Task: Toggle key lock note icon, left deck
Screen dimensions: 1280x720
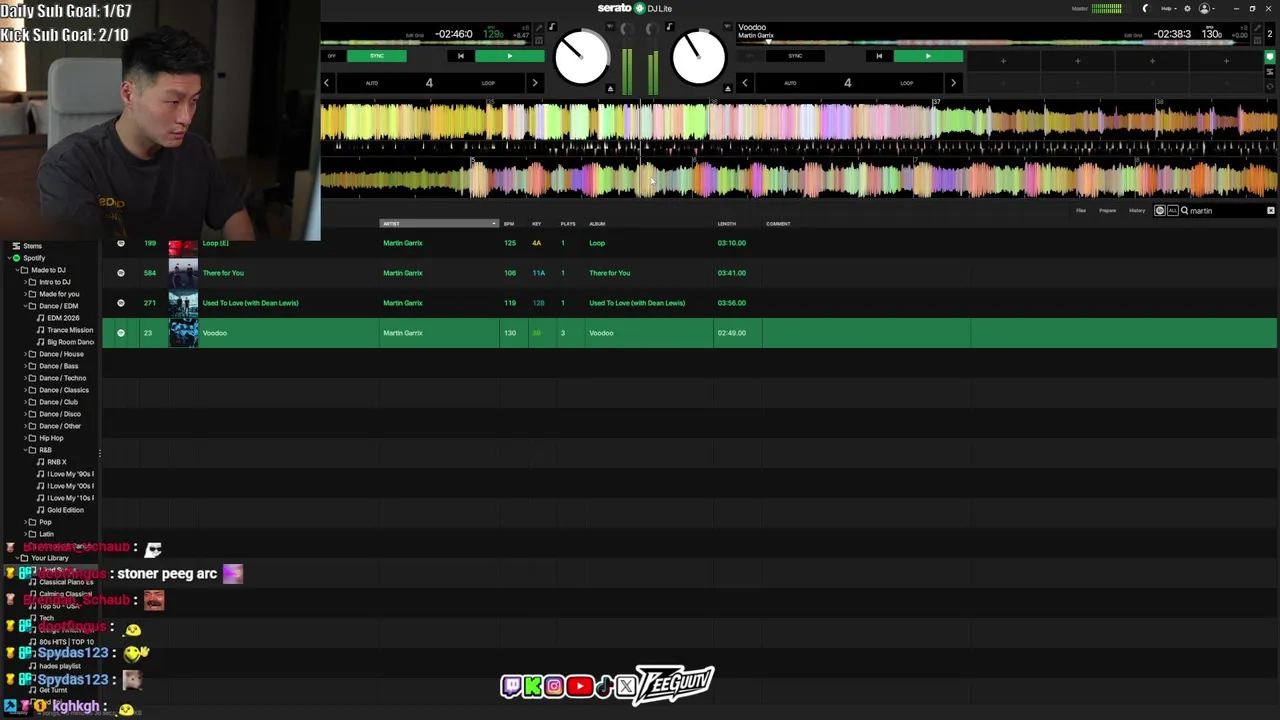Action: (x=552, y=26)
